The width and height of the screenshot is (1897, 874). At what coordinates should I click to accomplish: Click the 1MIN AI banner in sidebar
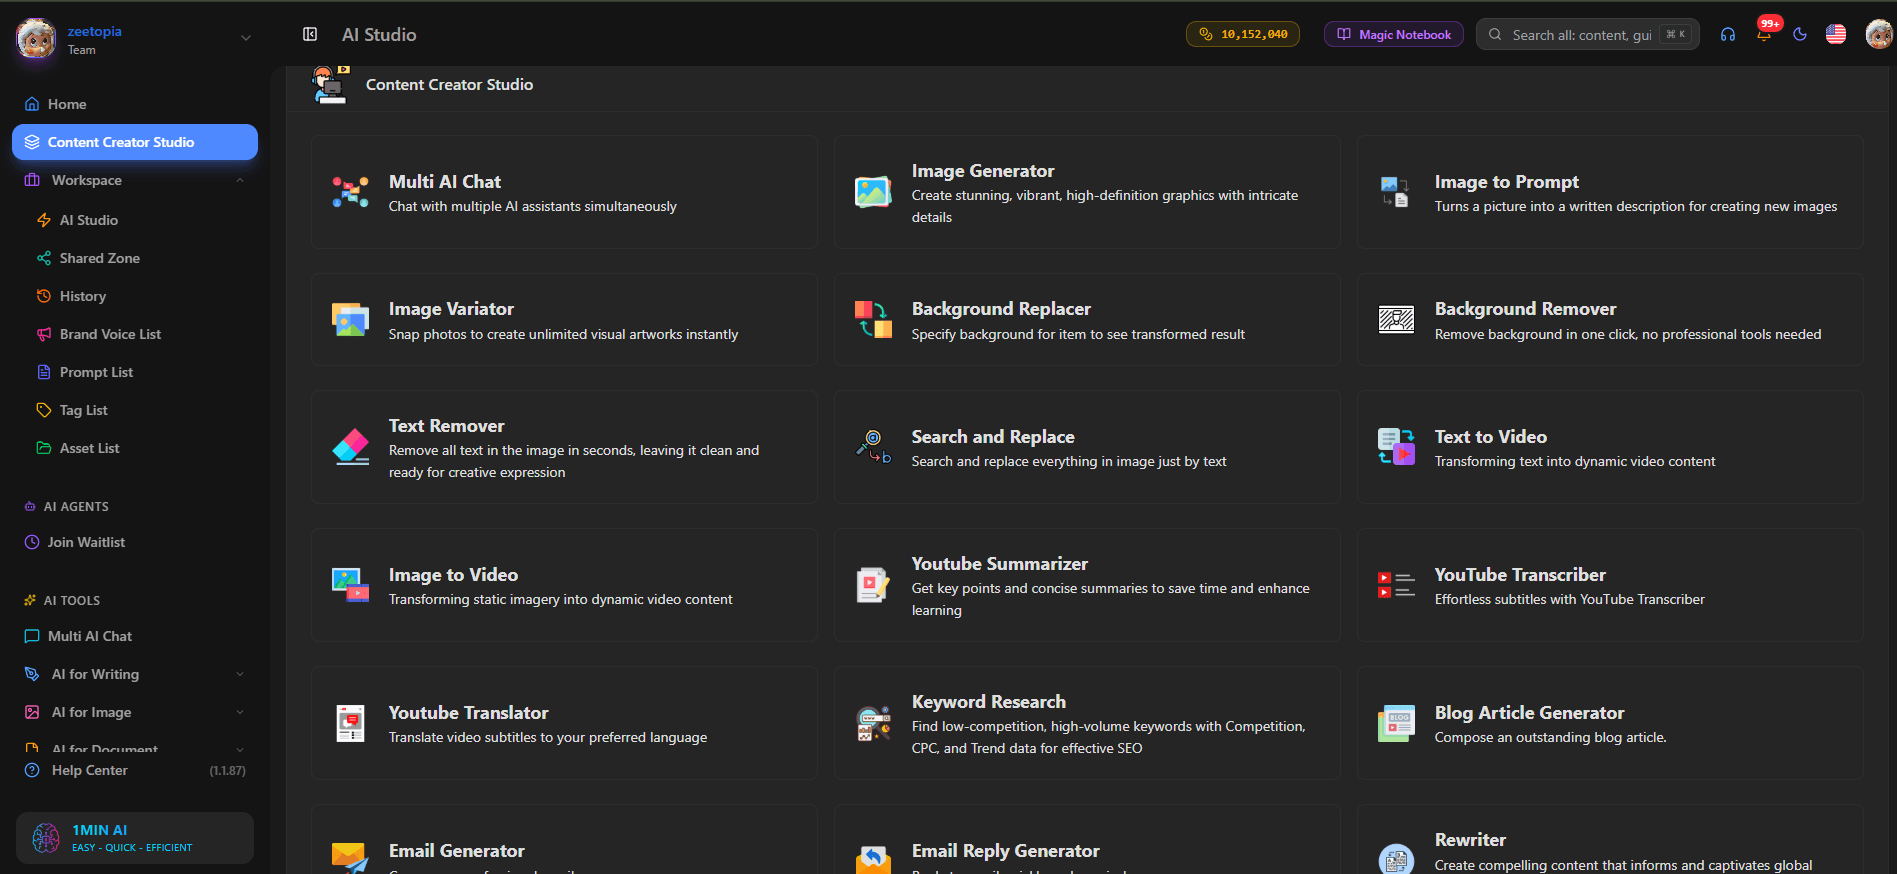pyautogui.click(x=135, y=838)
